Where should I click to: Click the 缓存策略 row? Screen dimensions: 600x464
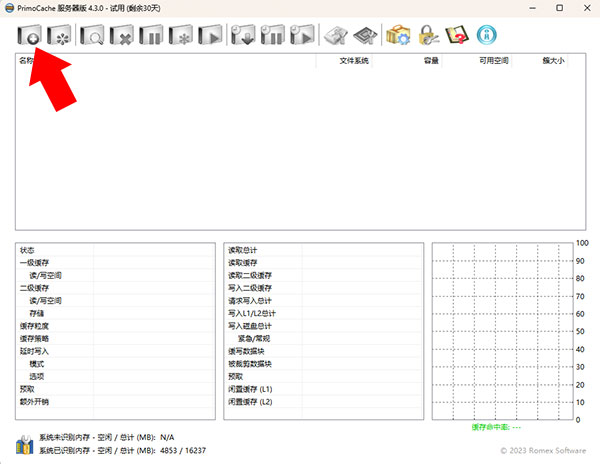tap(115, 339)
